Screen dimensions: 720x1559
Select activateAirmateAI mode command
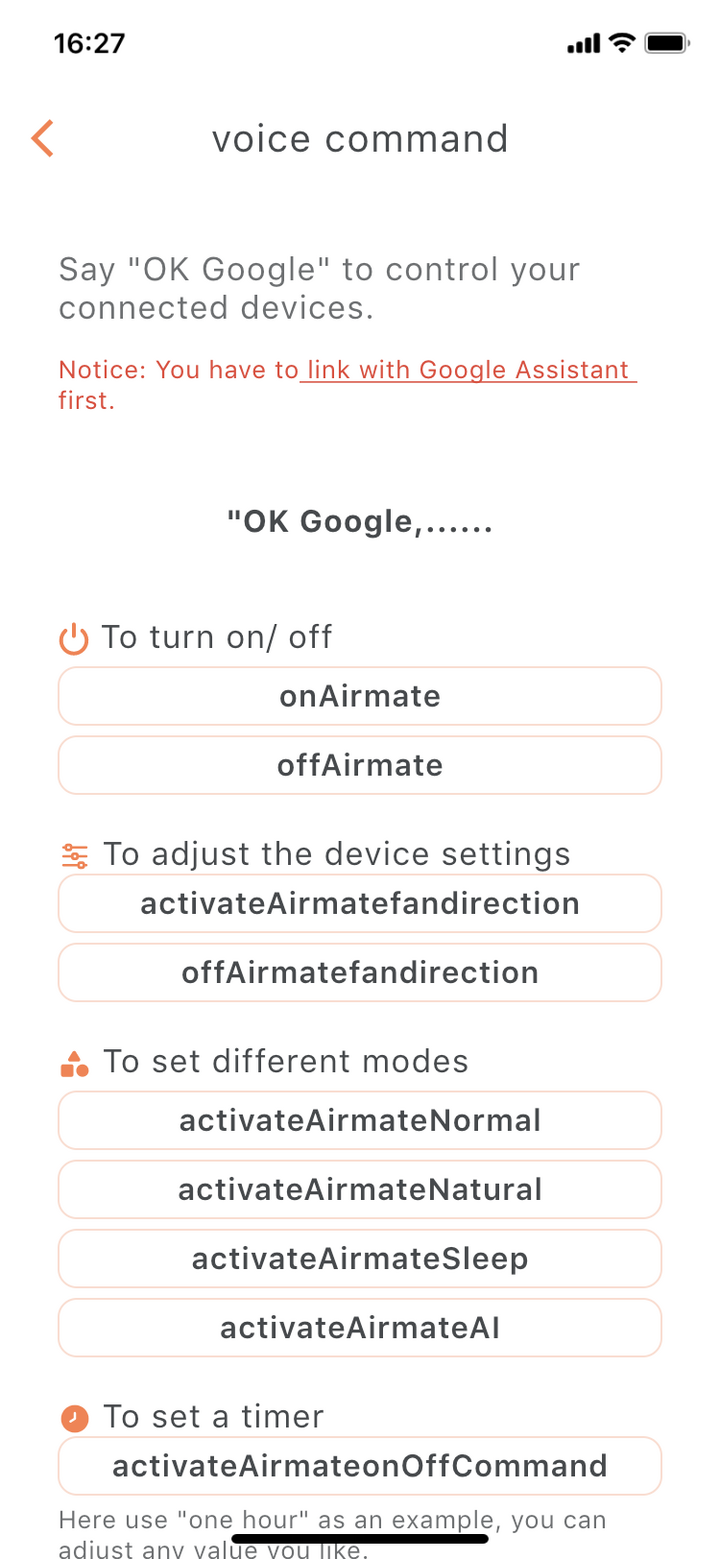coord(360,1327)
